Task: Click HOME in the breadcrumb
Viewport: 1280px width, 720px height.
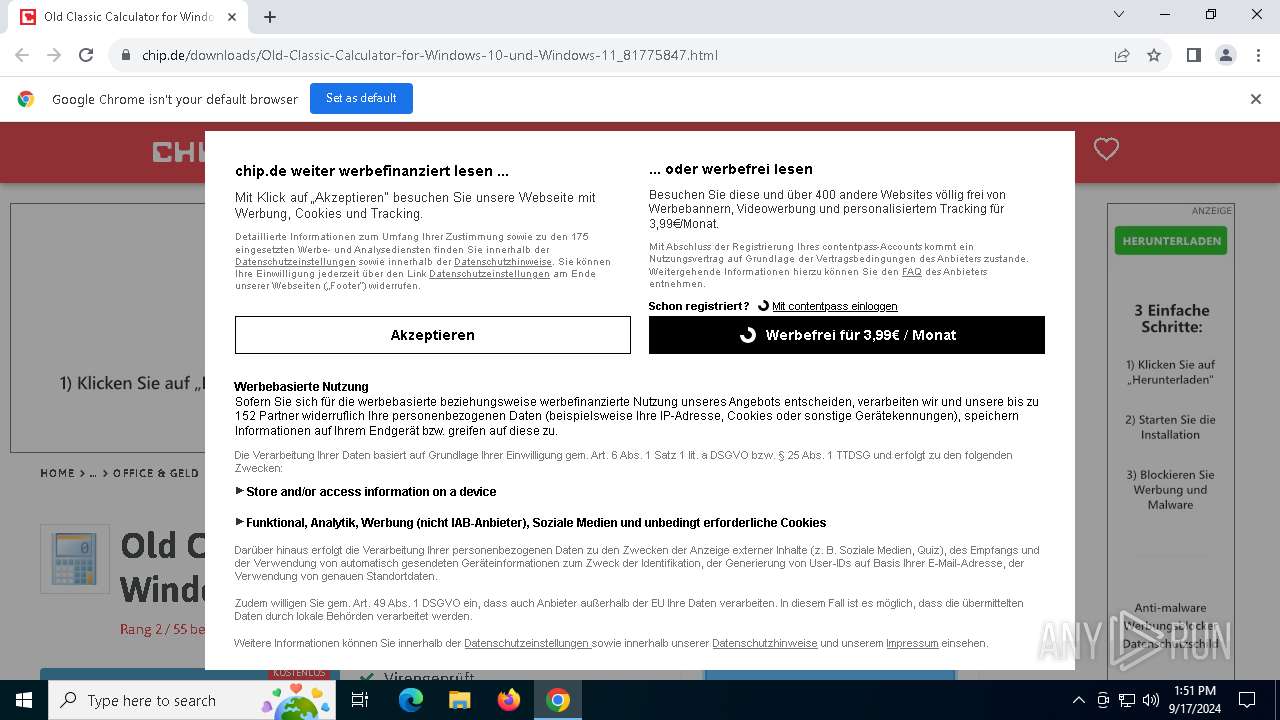Action: point(57,473)
